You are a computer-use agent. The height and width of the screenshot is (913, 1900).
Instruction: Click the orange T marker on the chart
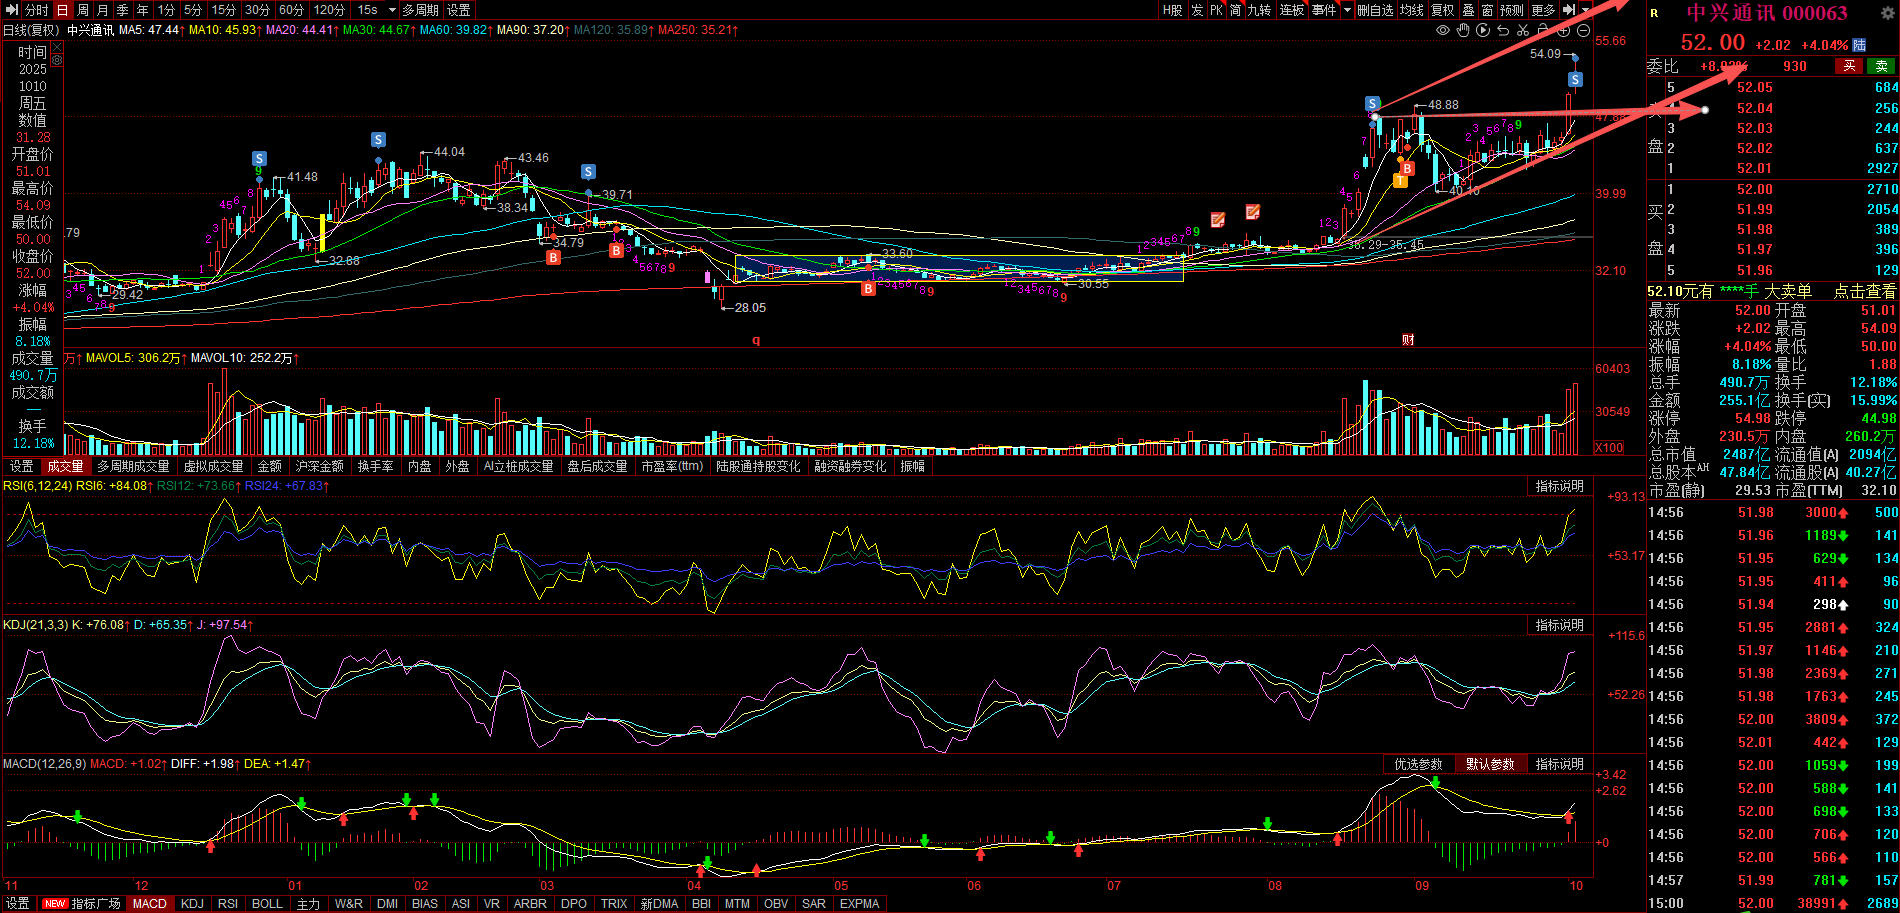[1401, 180]
